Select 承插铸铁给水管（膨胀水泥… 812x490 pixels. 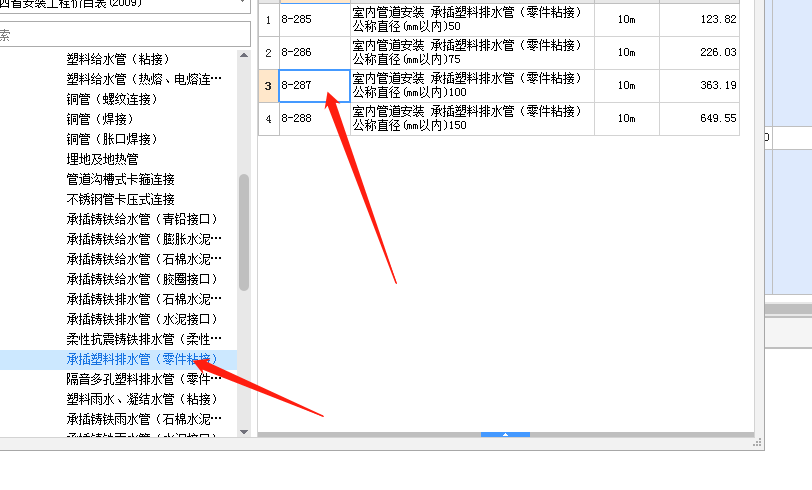coord(144,239)
